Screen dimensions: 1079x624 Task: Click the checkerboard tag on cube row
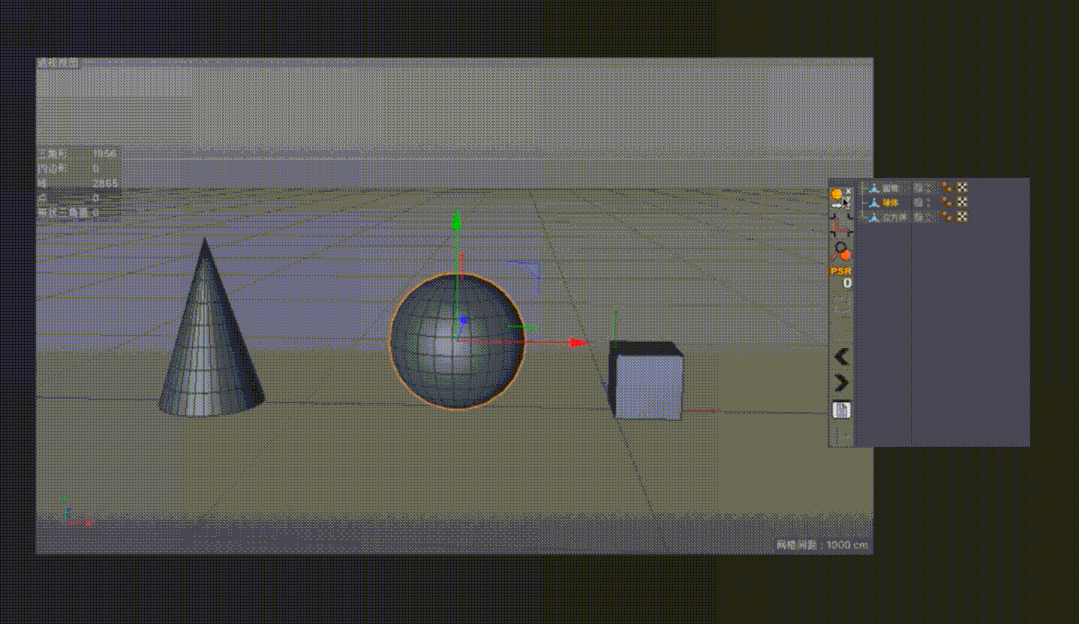pos(962,217)
